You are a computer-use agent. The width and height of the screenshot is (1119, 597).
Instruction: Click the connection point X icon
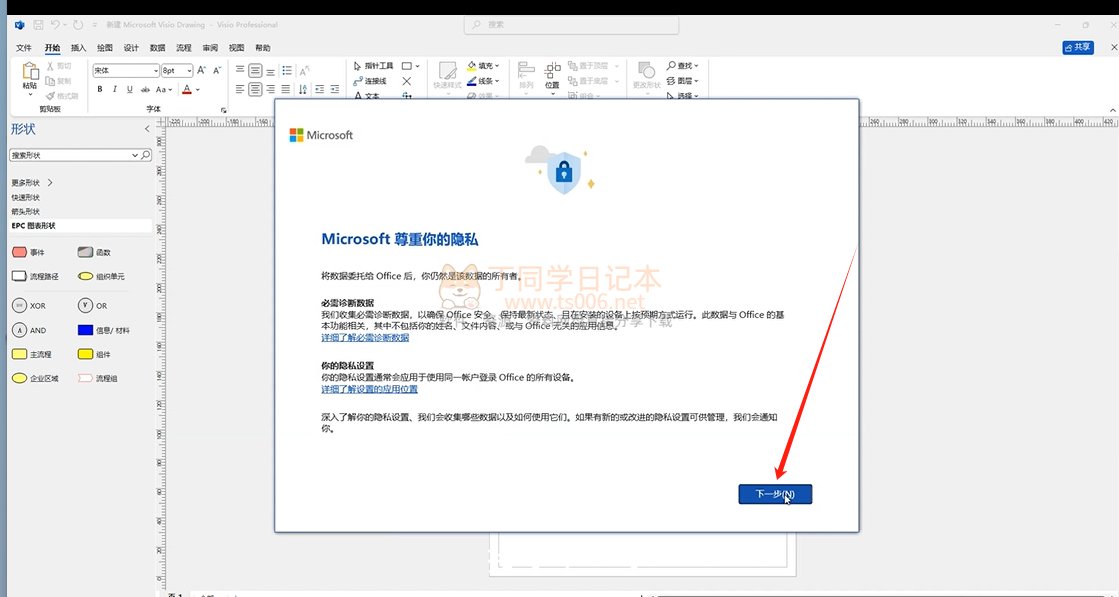click(406, 81)
